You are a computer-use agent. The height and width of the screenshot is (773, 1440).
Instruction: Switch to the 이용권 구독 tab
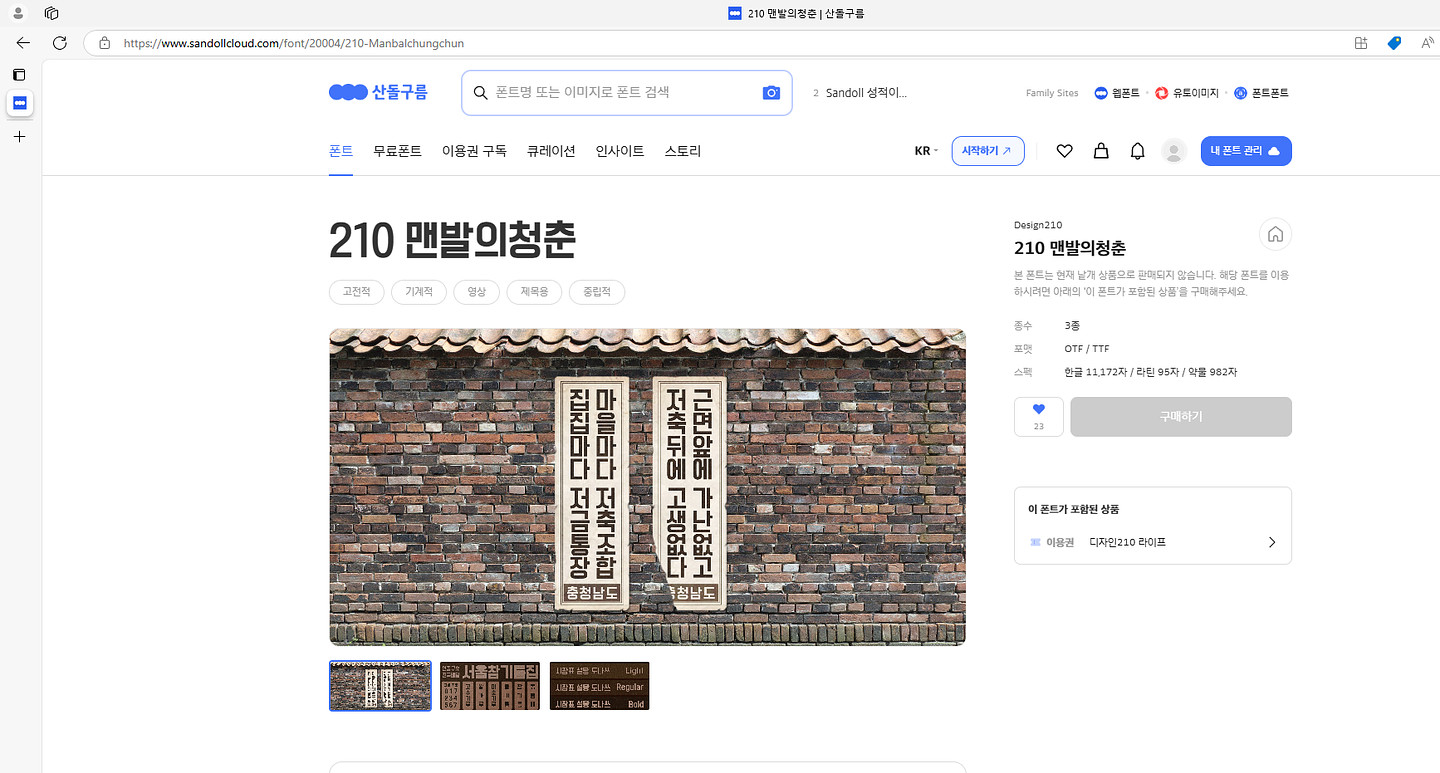tap(474, 151)
